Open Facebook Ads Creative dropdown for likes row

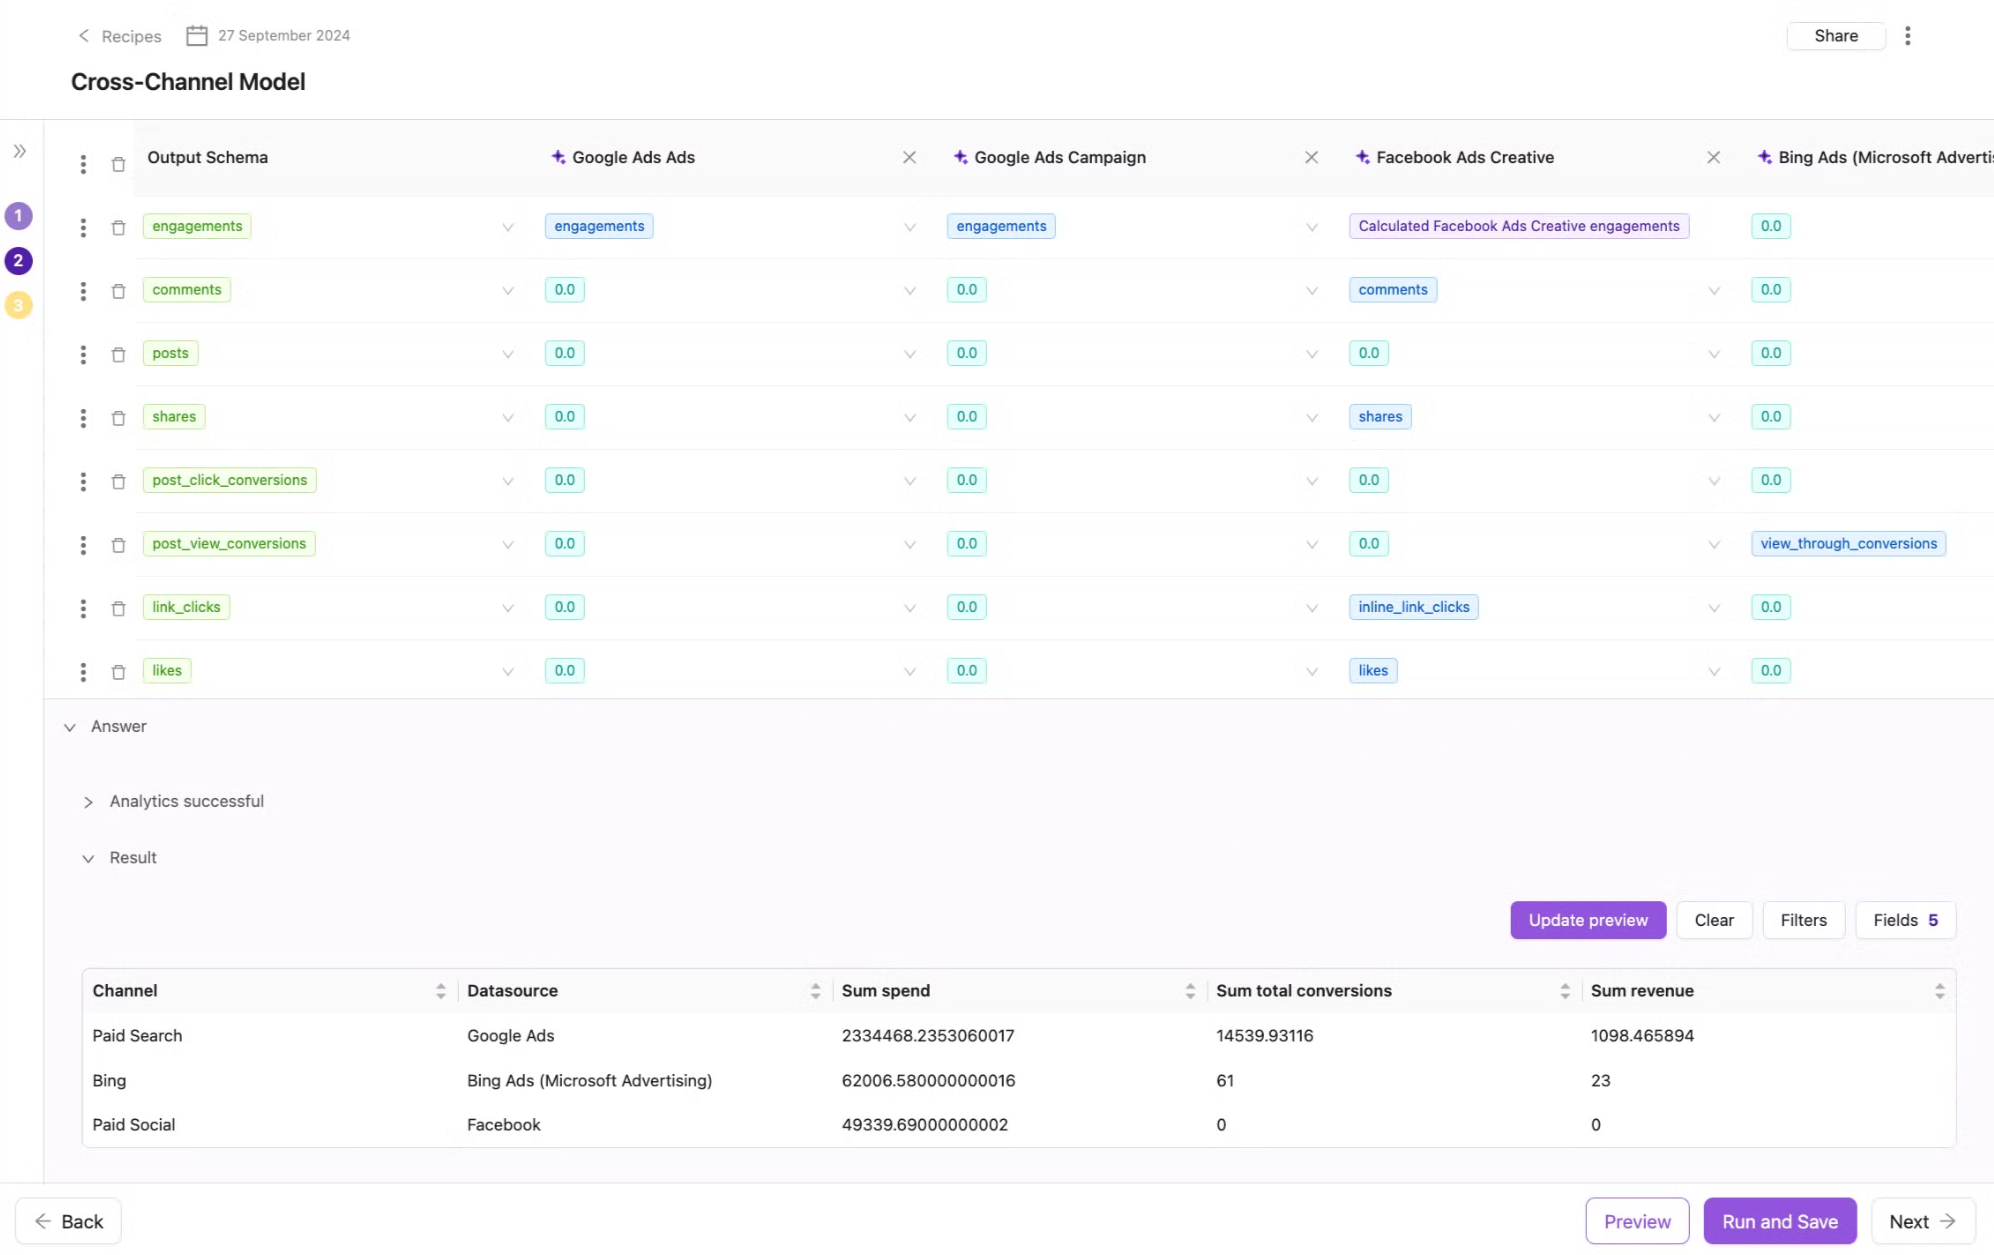pyautogui.click(x=1714, y=672)
